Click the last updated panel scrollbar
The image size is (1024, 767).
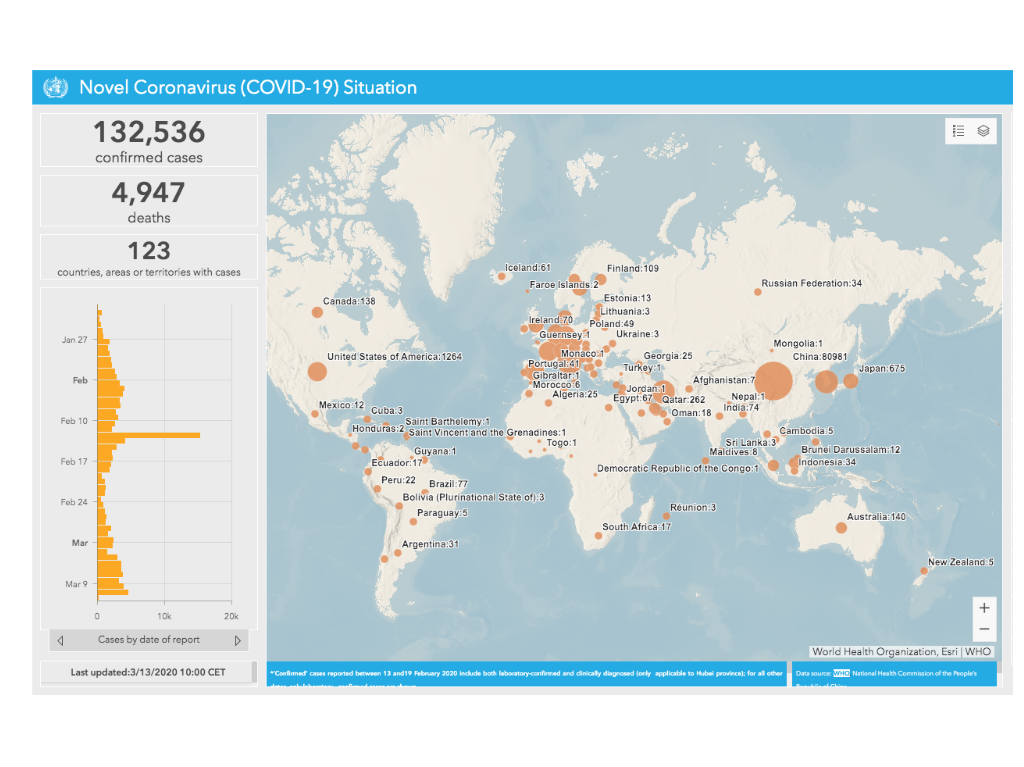(x=254, y=672)
